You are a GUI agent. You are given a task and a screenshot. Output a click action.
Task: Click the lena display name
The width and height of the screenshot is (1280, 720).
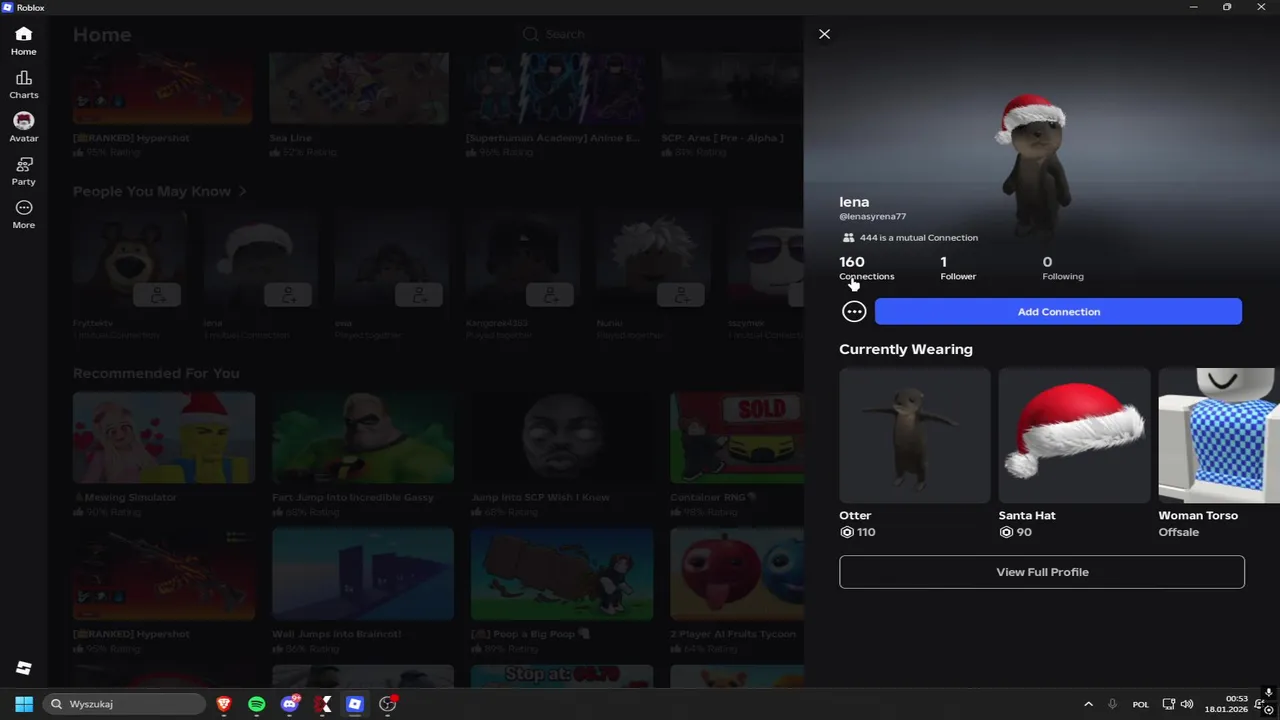tap(854, 202)
